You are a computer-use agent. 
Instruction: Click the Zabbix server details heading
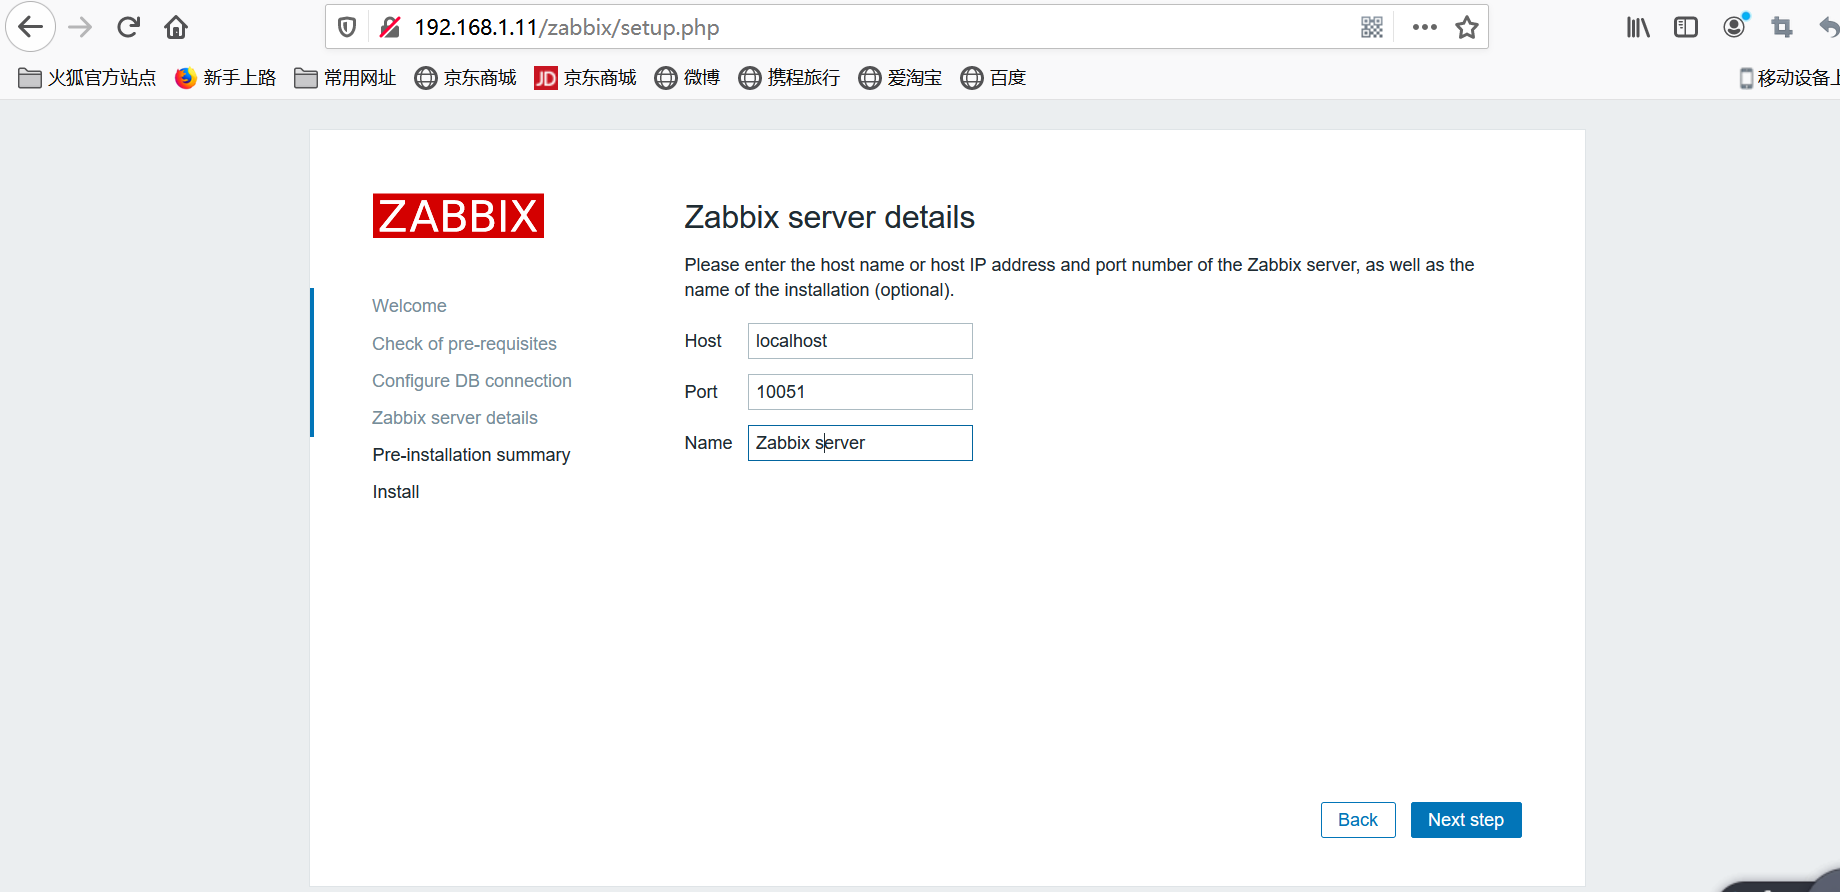point(829,217)
